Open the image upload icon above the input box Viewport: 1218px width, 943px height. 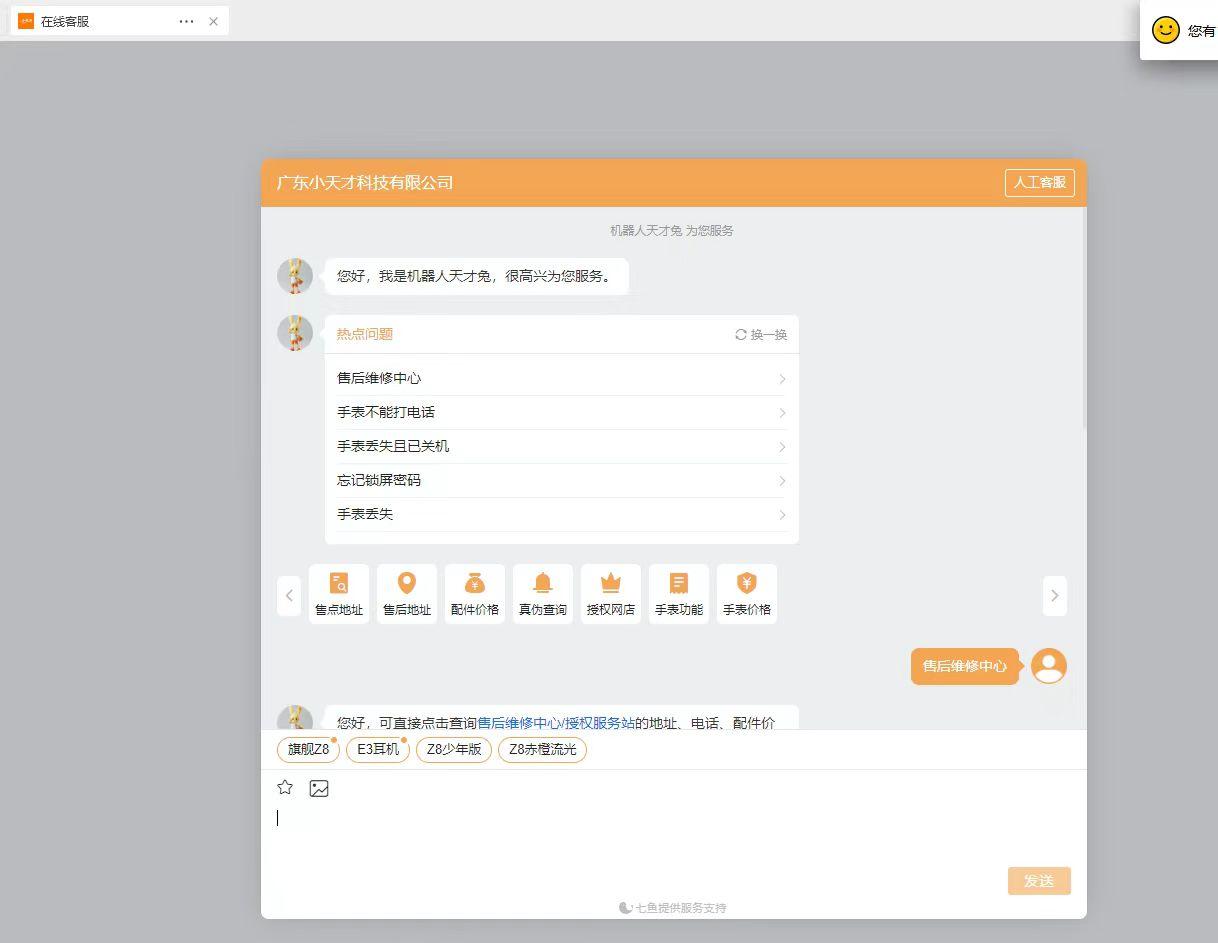[319, 788]
